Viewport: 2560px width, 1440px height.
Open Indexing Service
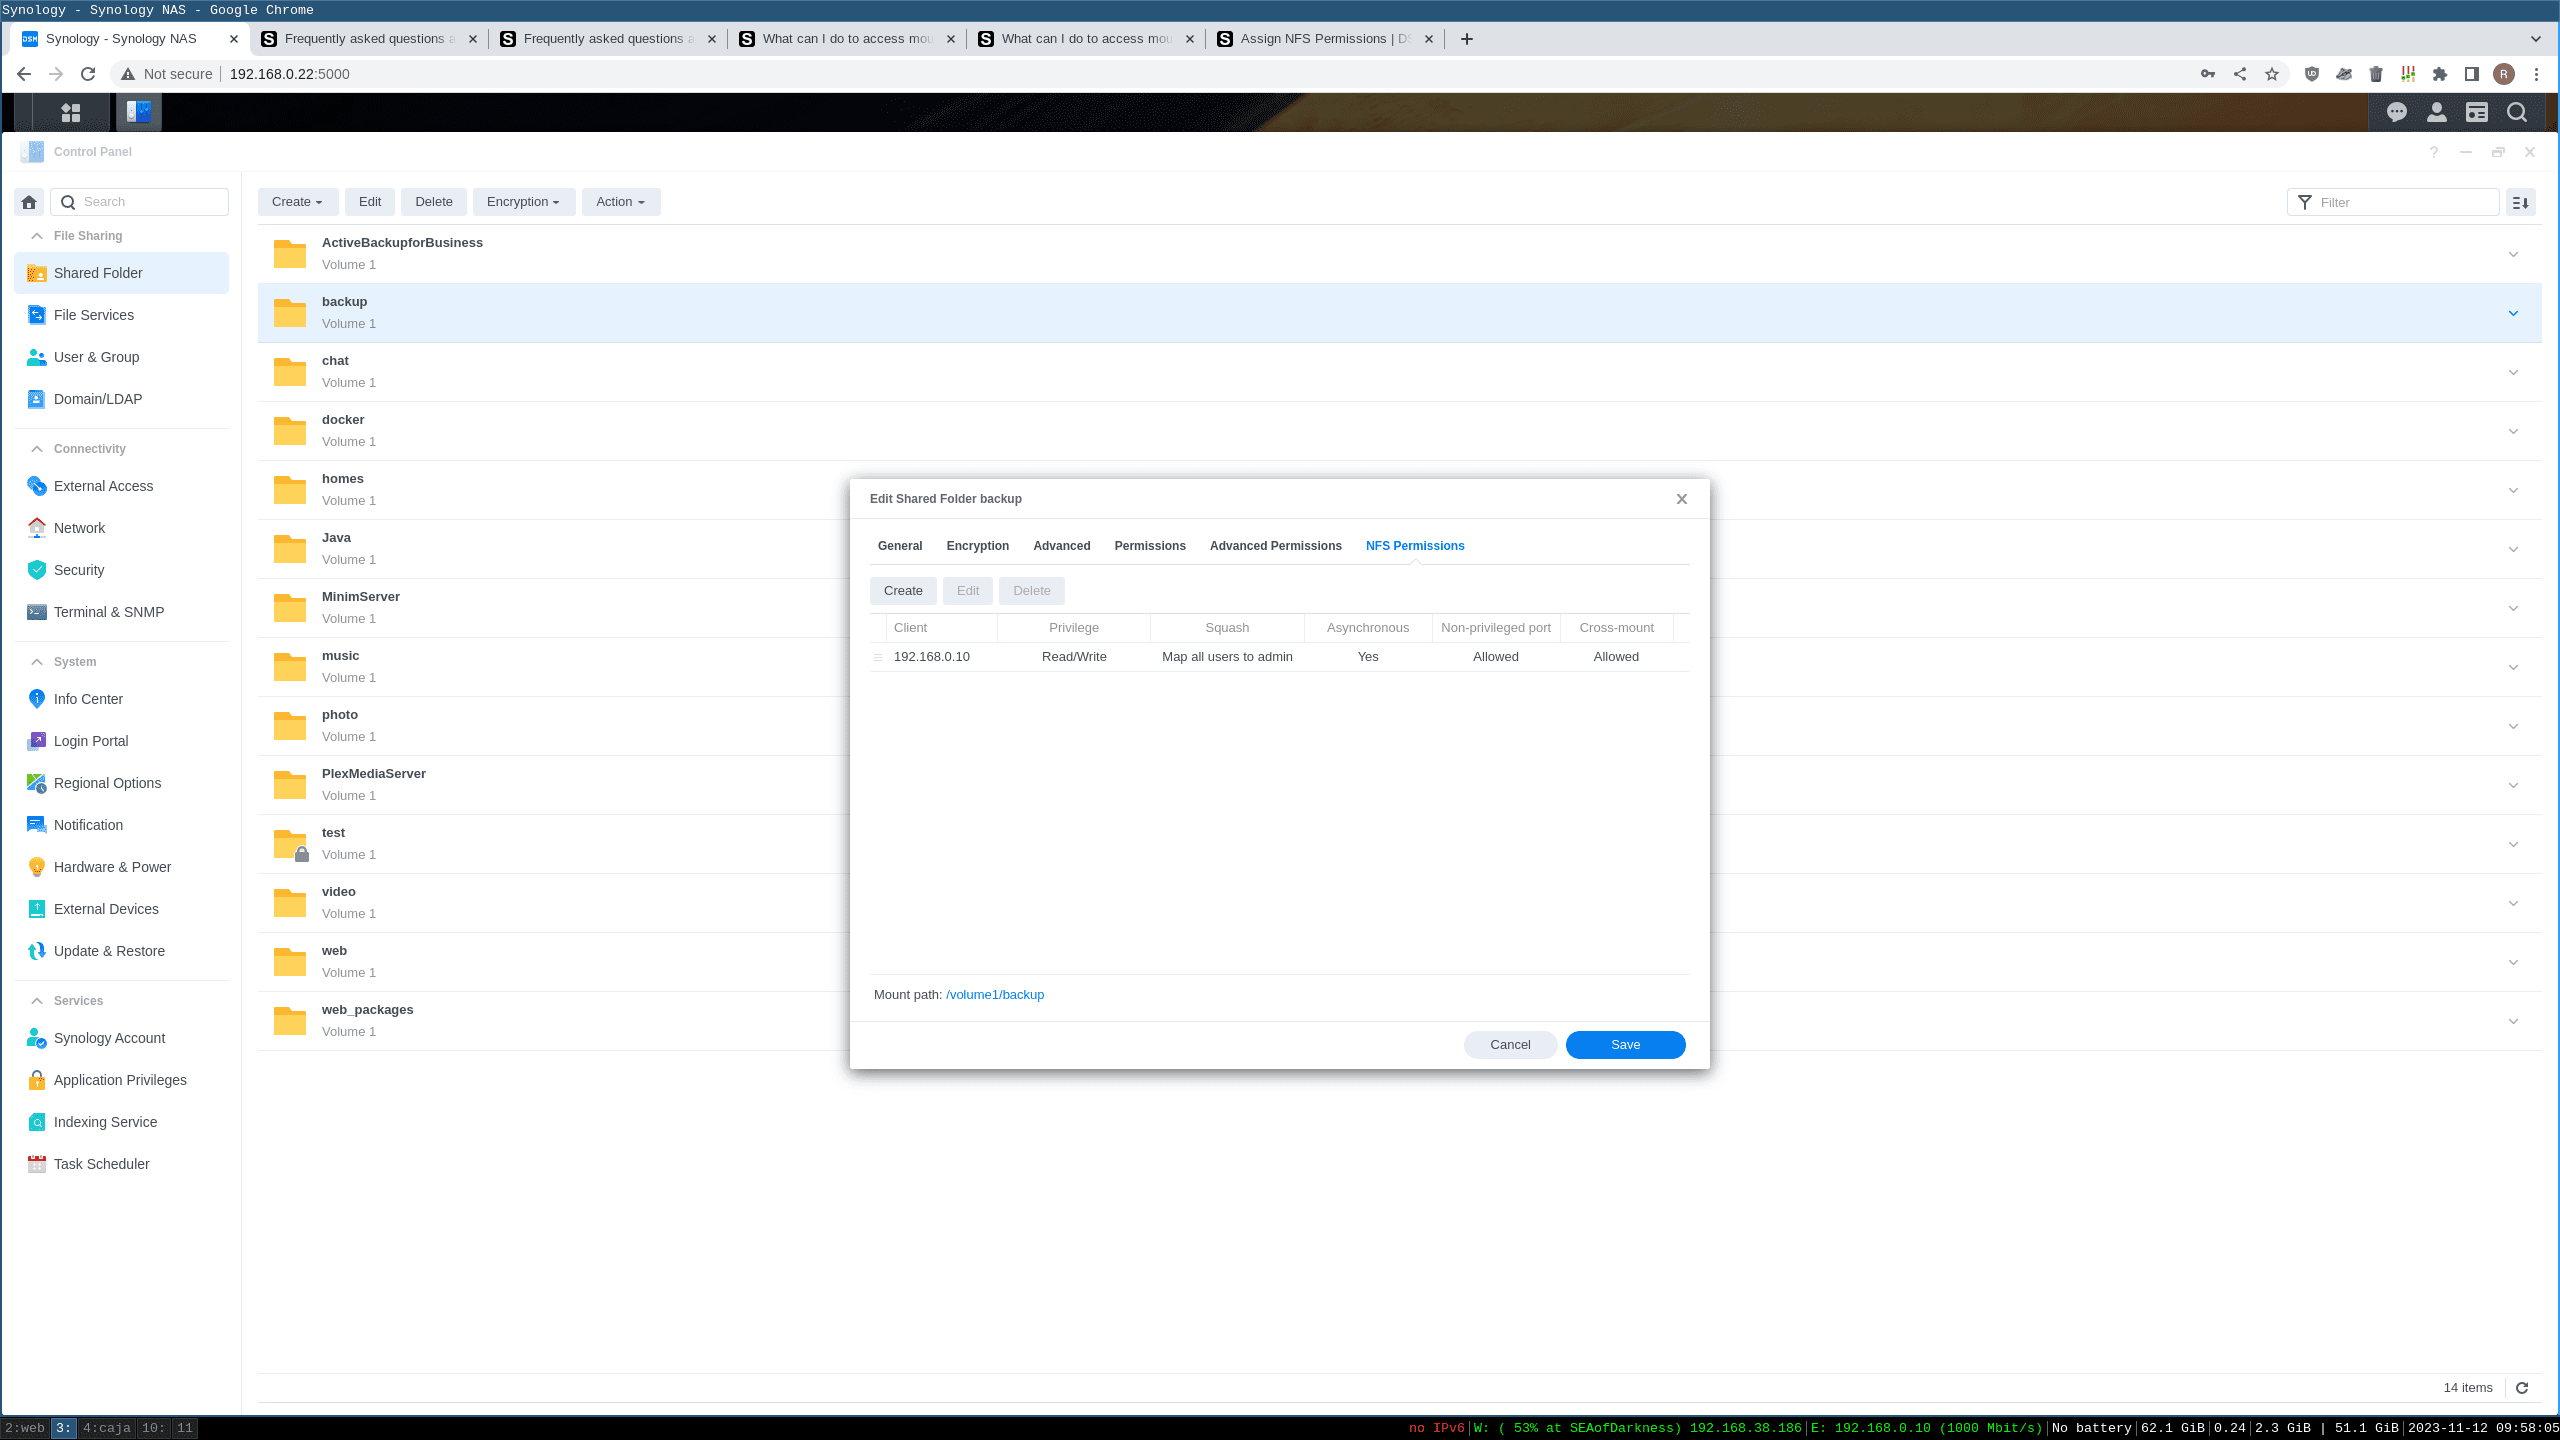[121, 1122]
